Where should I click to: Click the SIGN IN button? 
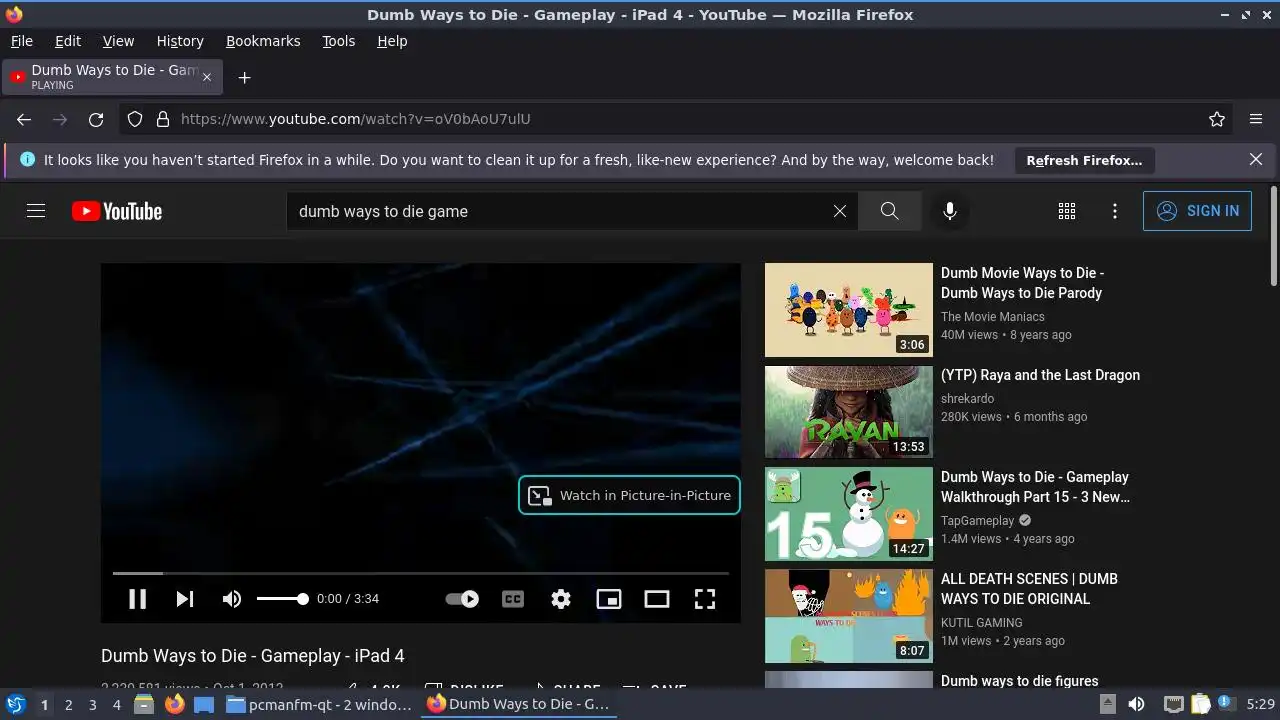pos(1197,211)
